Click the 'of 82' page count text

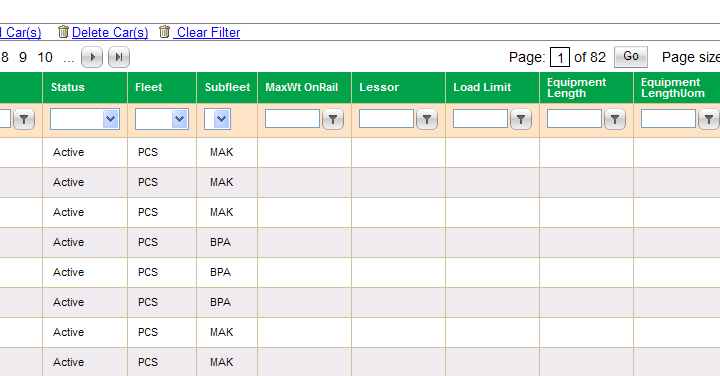point(590,57)
